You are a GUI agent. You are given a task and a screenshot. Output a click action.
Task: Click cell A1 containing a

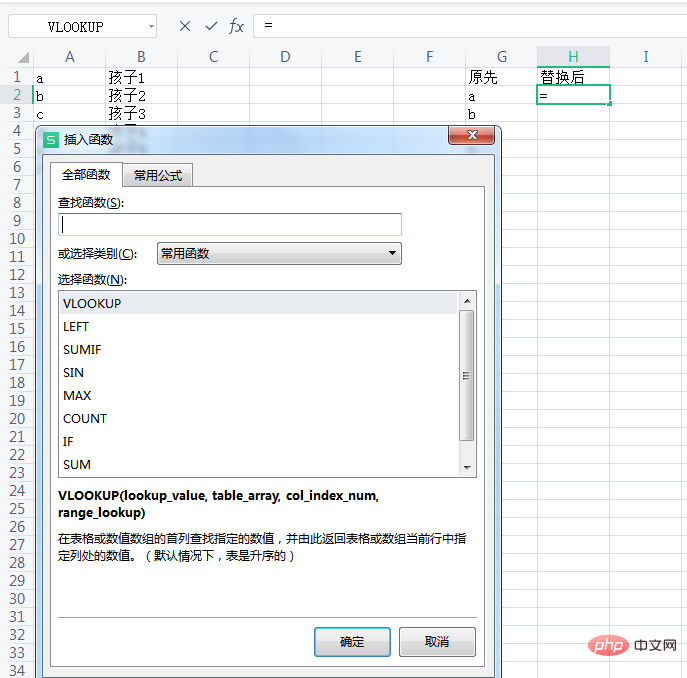click(70, 77)
